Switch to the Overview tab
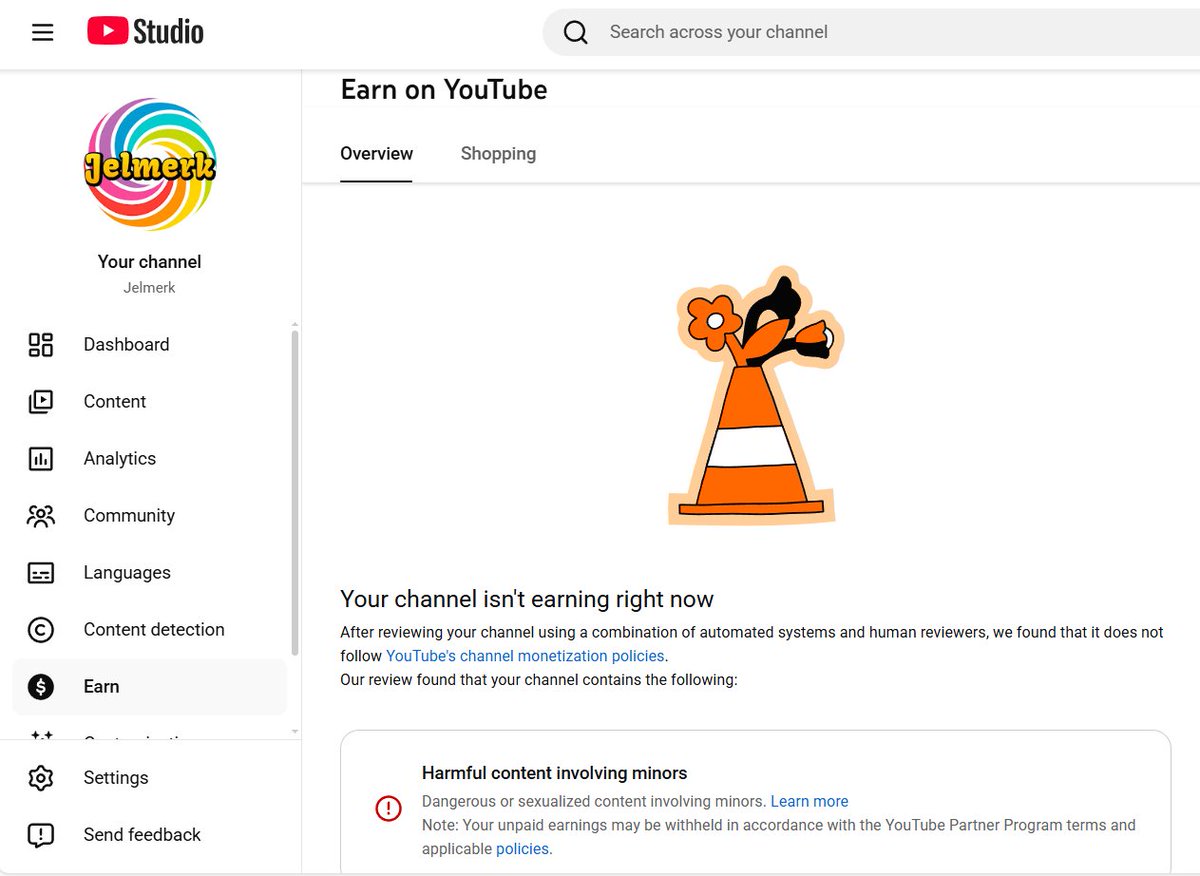 click(x=376, y=154)
